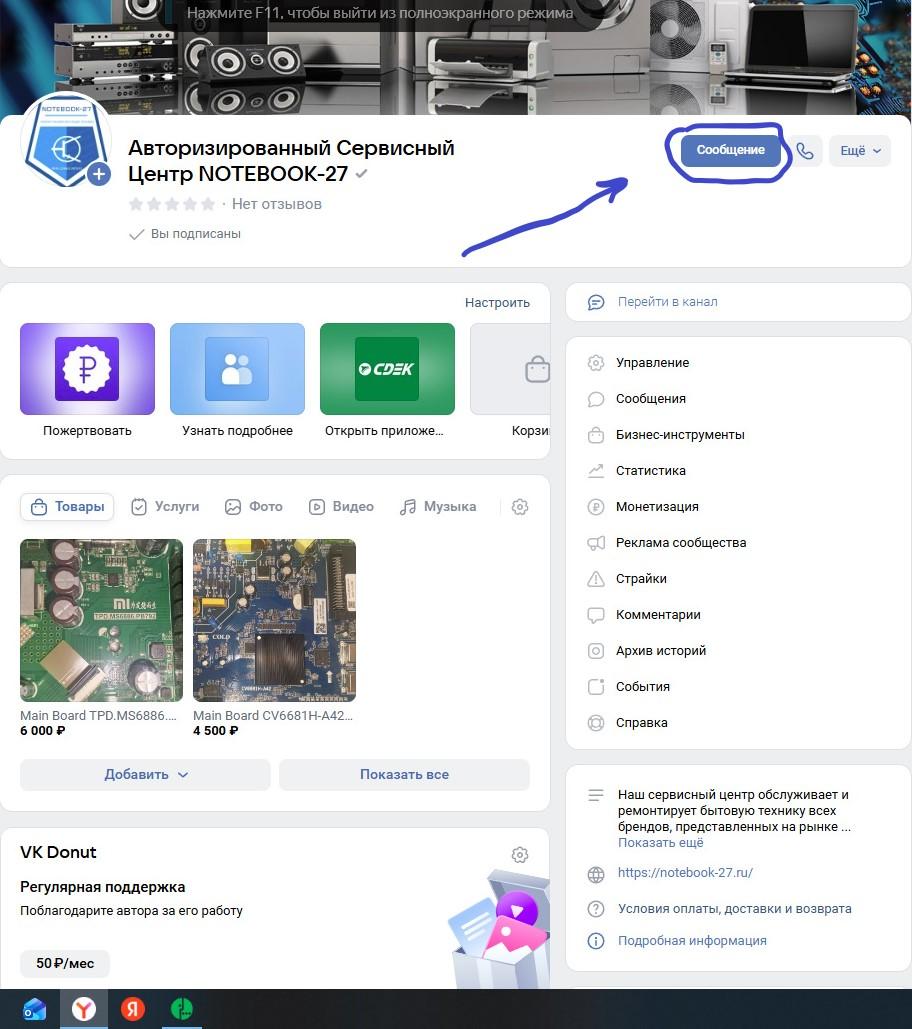
Task: Open the VK Donut gear settings
Action: click(x=519, y=855)
